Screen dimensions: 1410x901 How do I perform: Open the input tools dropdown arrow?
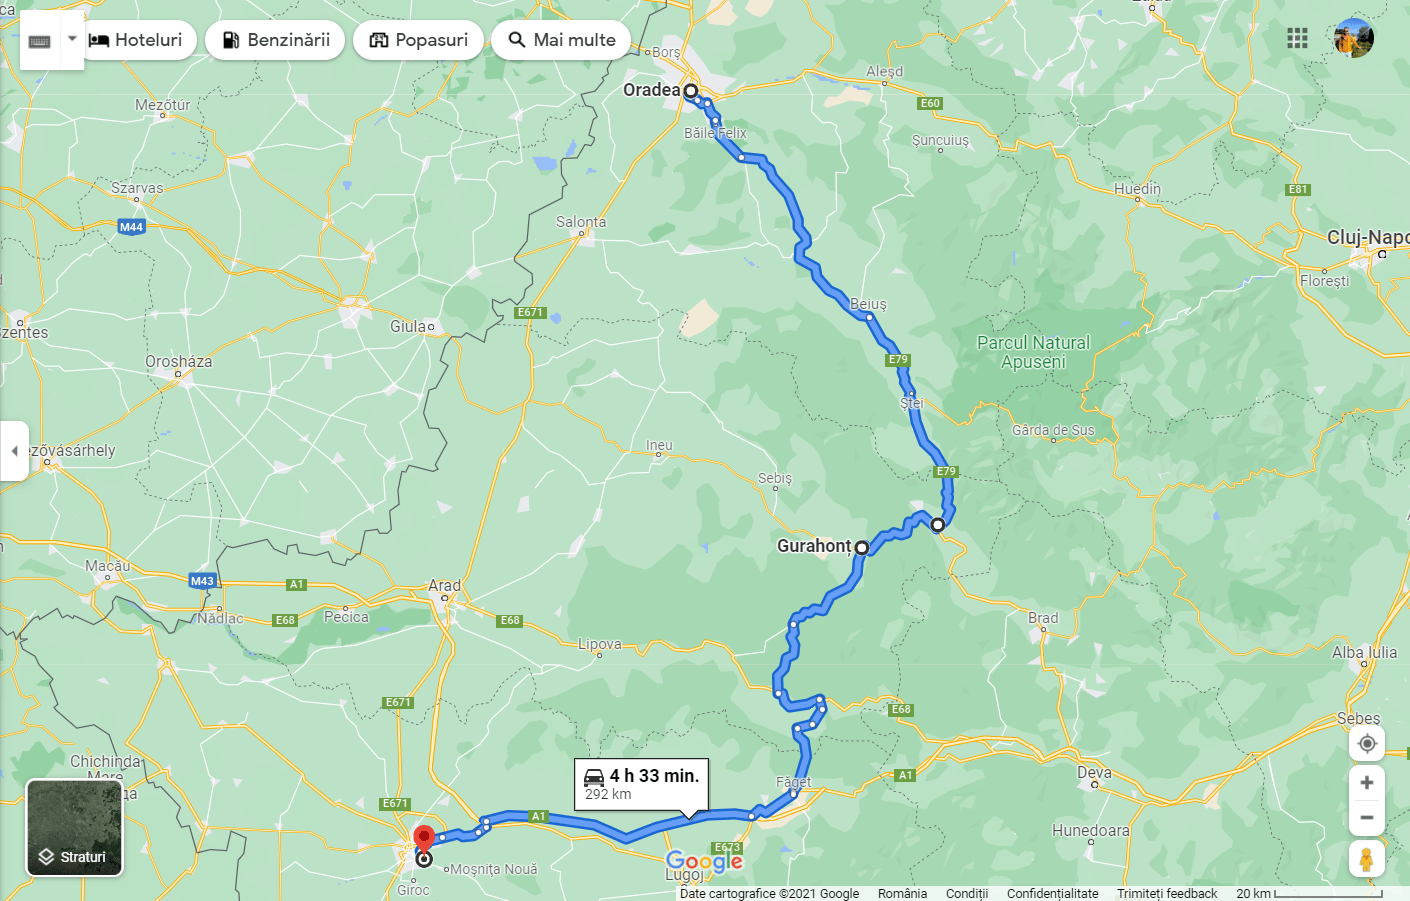point(72,40)
